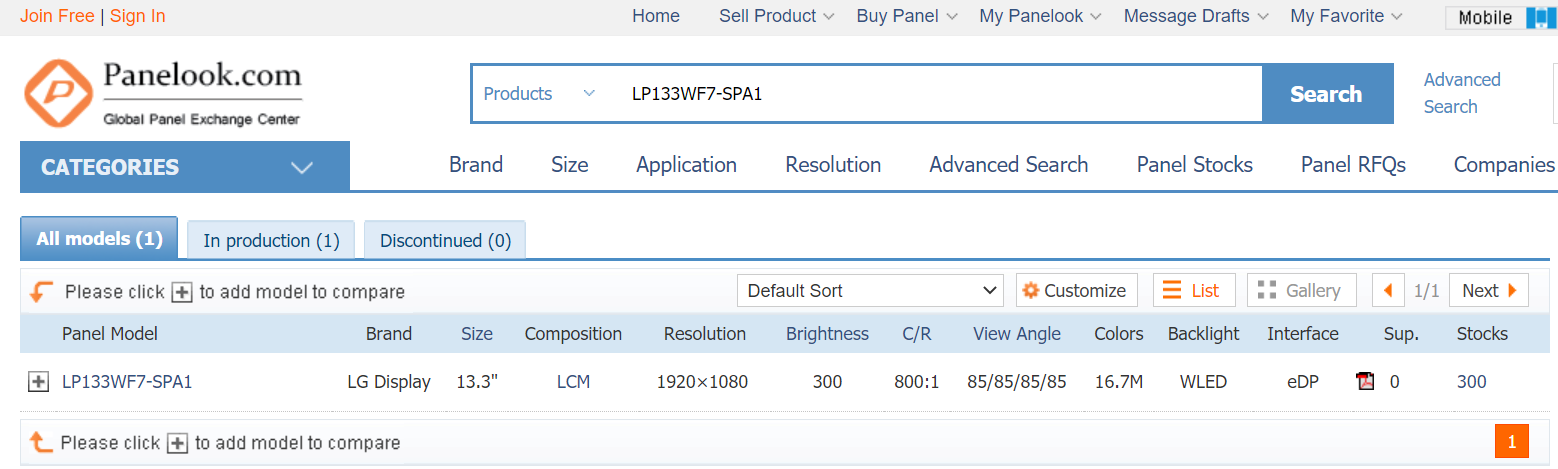
Task: Sort by the C/R column header
Action: pyautogui.click(x=917, y=334)
